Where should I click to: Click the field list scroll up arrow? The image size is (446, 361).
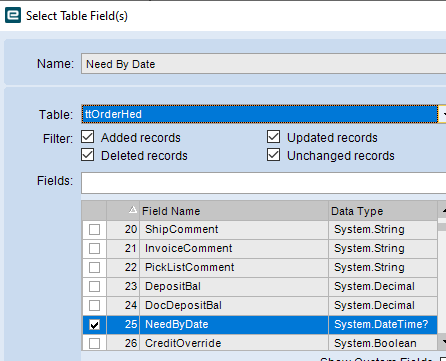coord(443,211)
